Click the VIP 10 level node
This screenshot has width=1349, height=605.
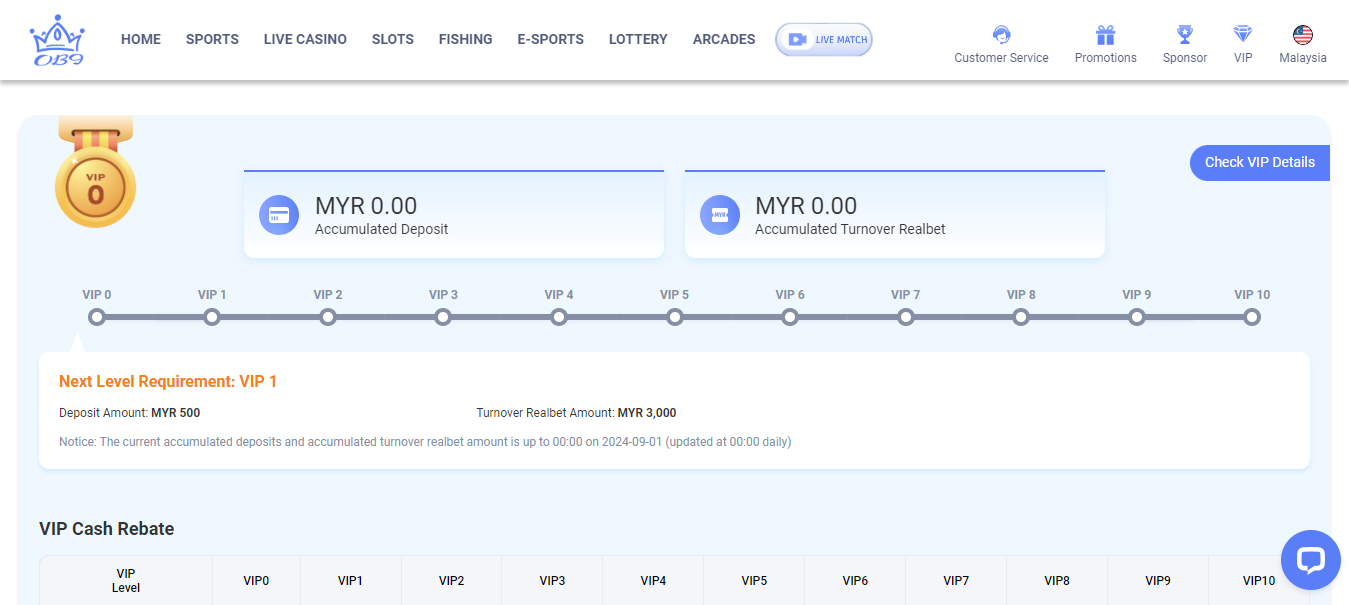(x=1252, y=317)
